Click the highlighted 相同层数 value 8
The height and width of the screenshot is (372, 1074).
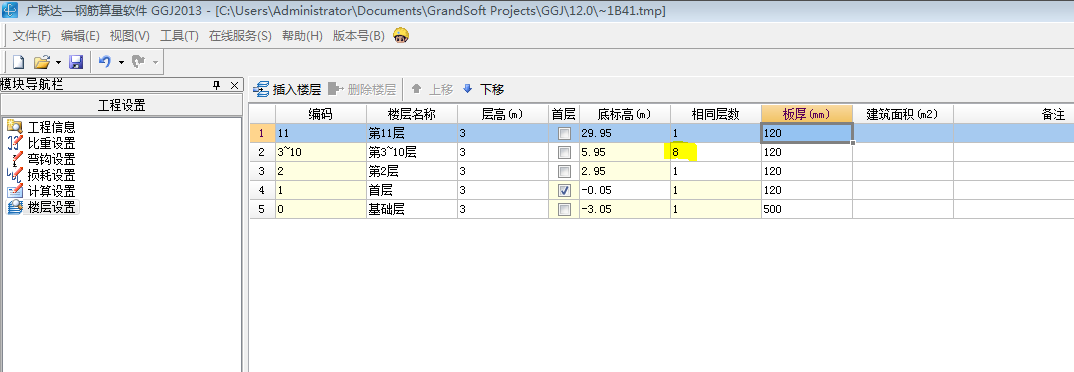(x=715, y=153)
